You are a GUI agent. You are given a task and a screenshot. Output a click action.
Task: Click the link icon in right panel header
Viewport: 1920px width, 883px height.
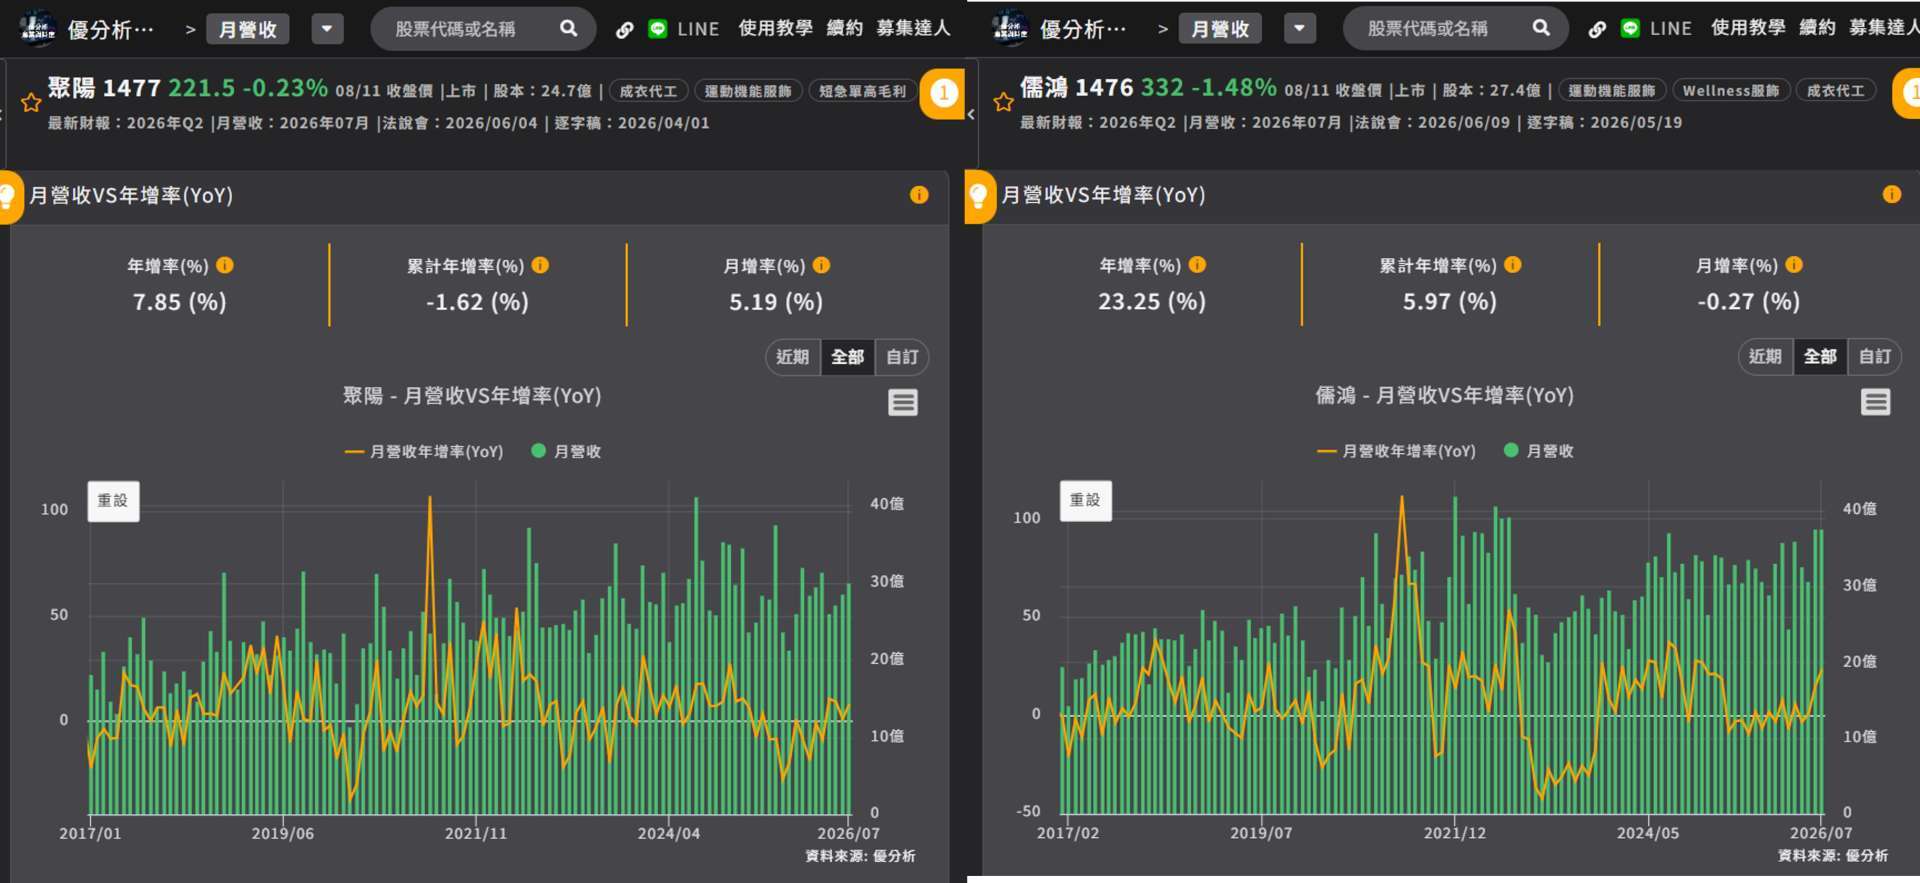(x=1597, y=29)
